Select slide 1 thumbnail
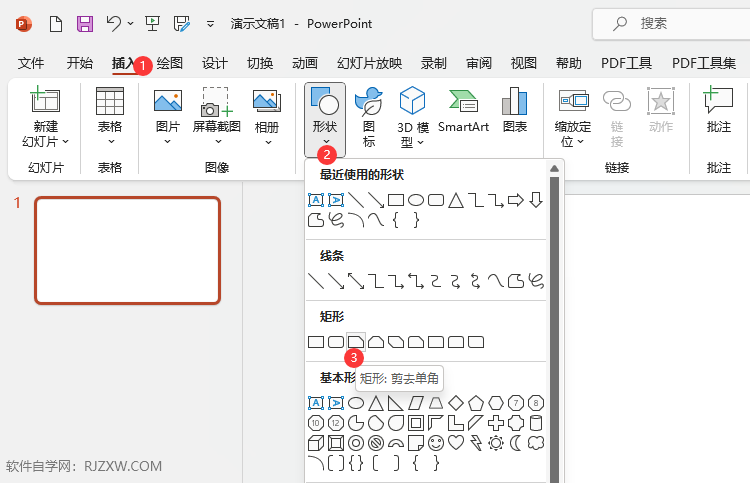The height and width of the screenshot is (483, 750). click(127, 251)
